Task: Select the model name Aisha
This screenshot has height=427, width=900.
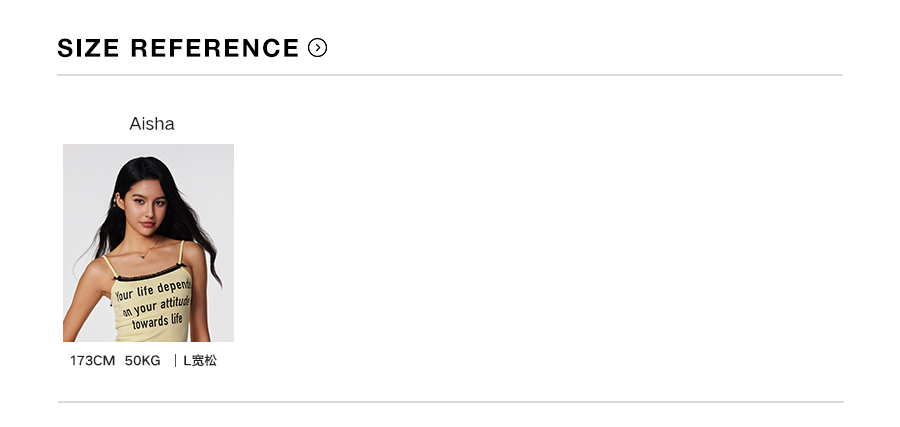Action: (152, 124)
